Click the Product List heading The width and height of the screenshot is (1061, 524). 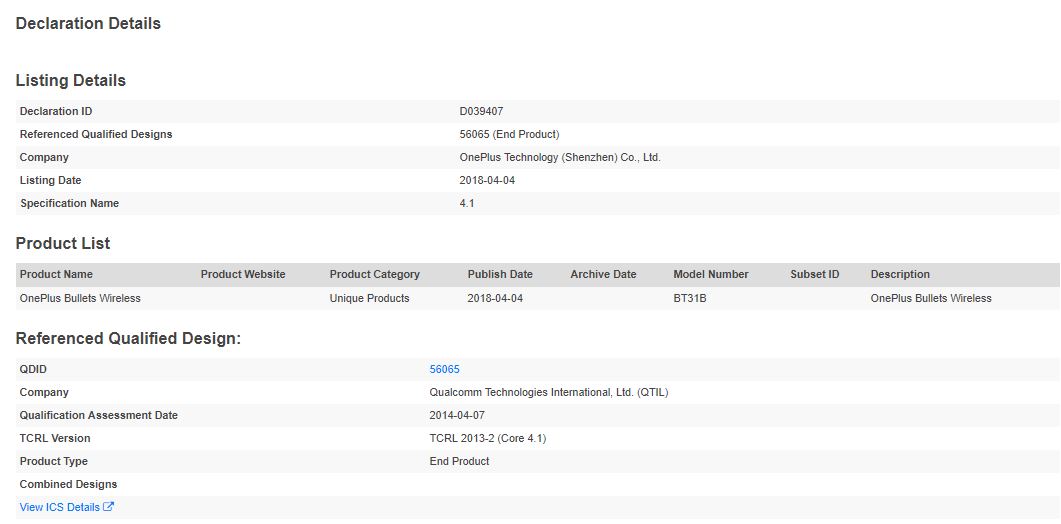(63, 243)
